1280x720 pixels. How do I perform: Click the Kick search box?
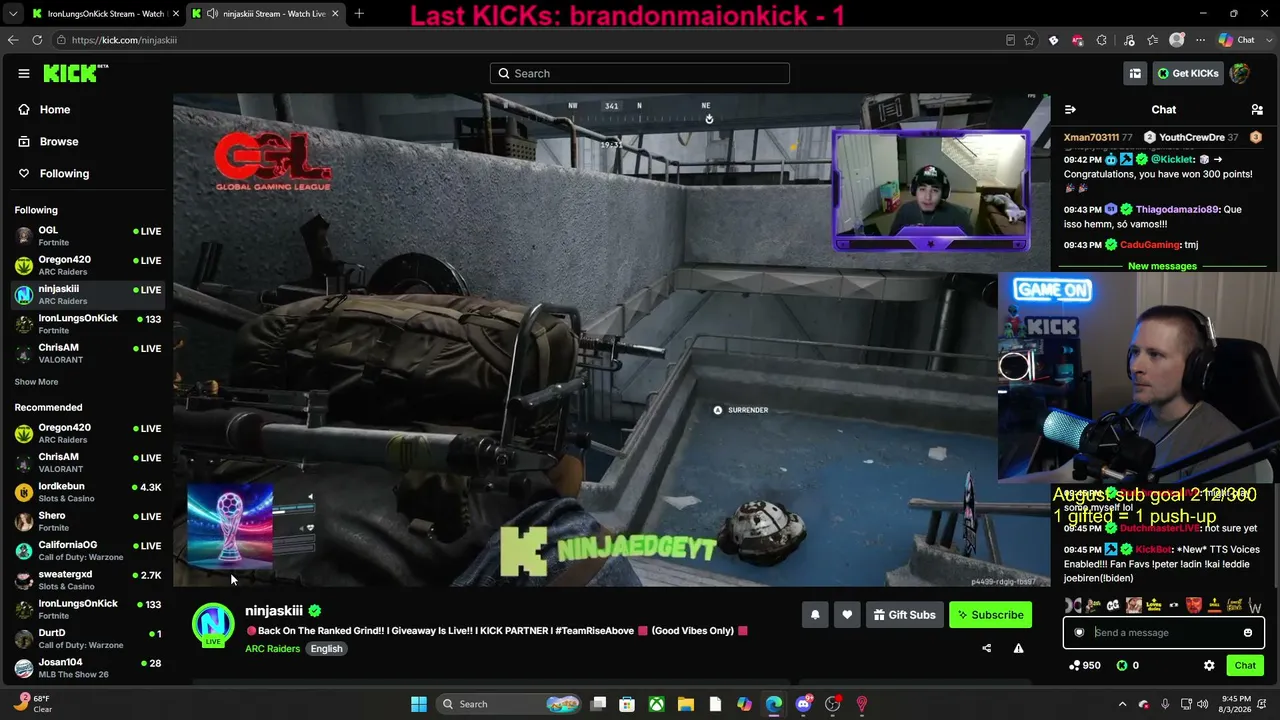pos(640,73)
